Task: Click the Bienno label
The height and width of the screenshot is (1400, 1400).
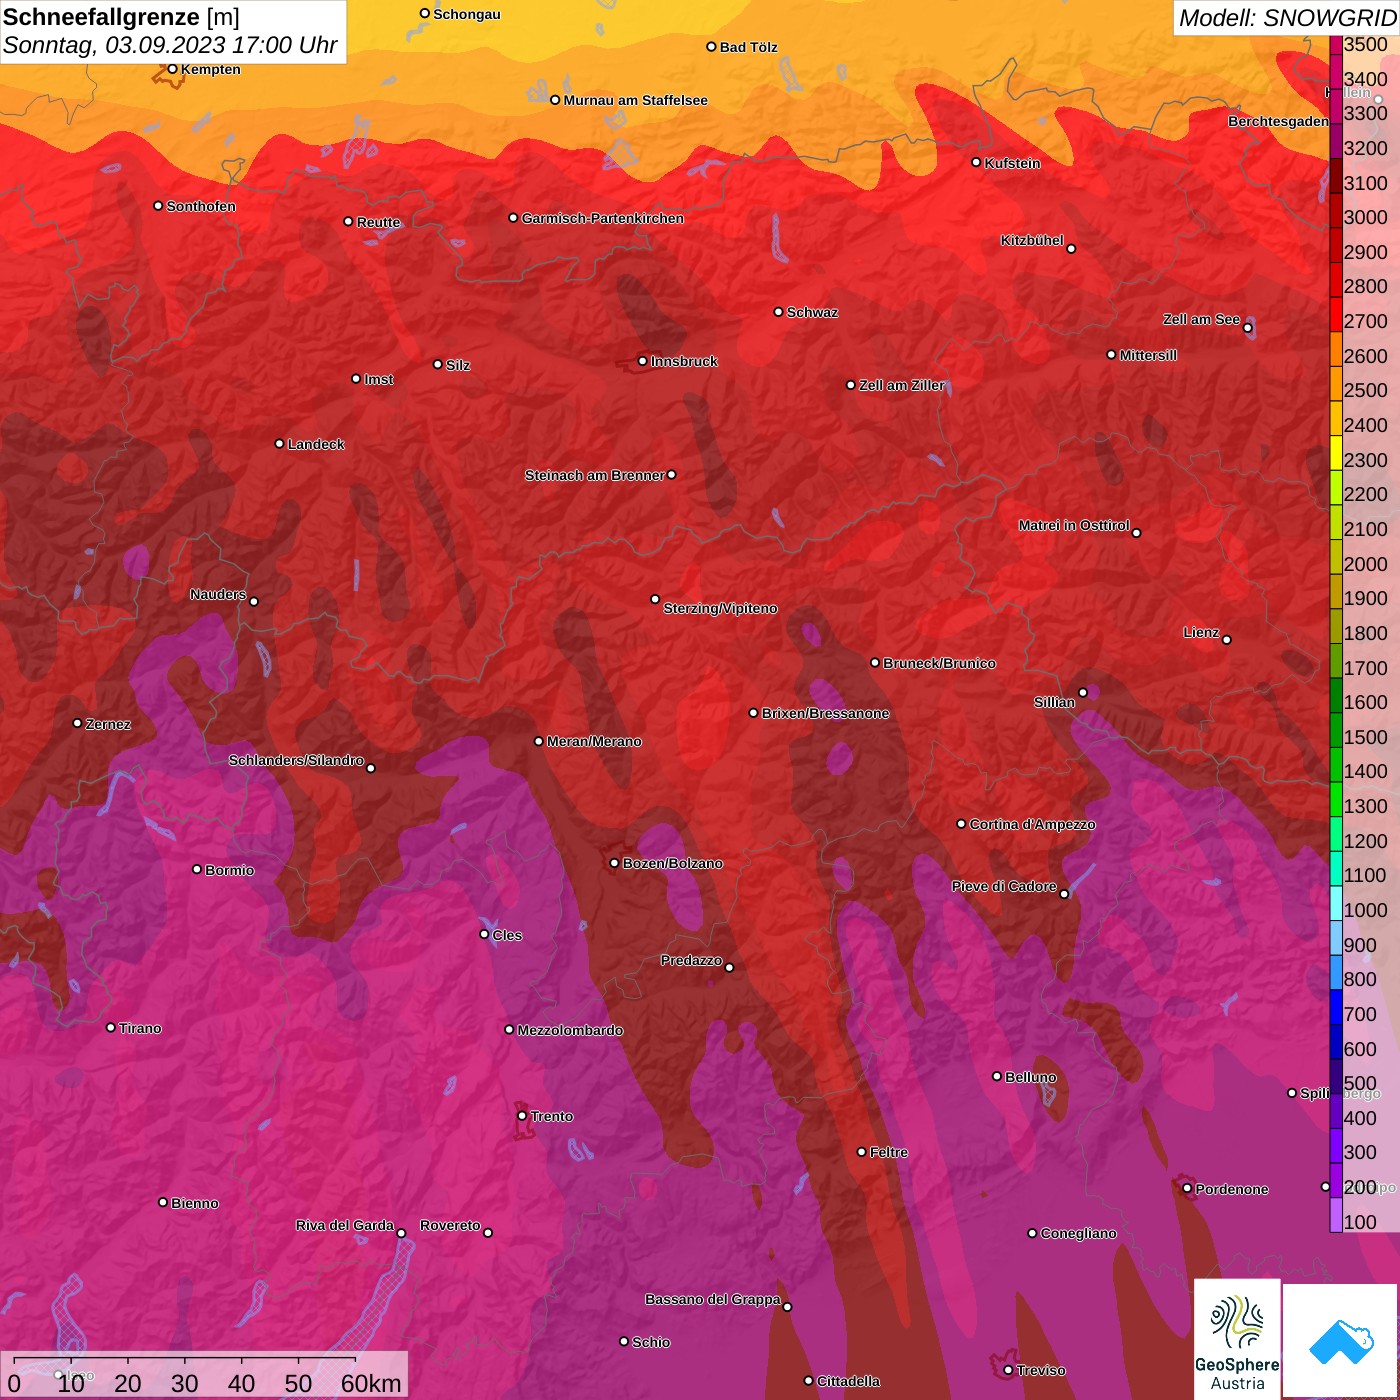Action: pos(195,1203)
